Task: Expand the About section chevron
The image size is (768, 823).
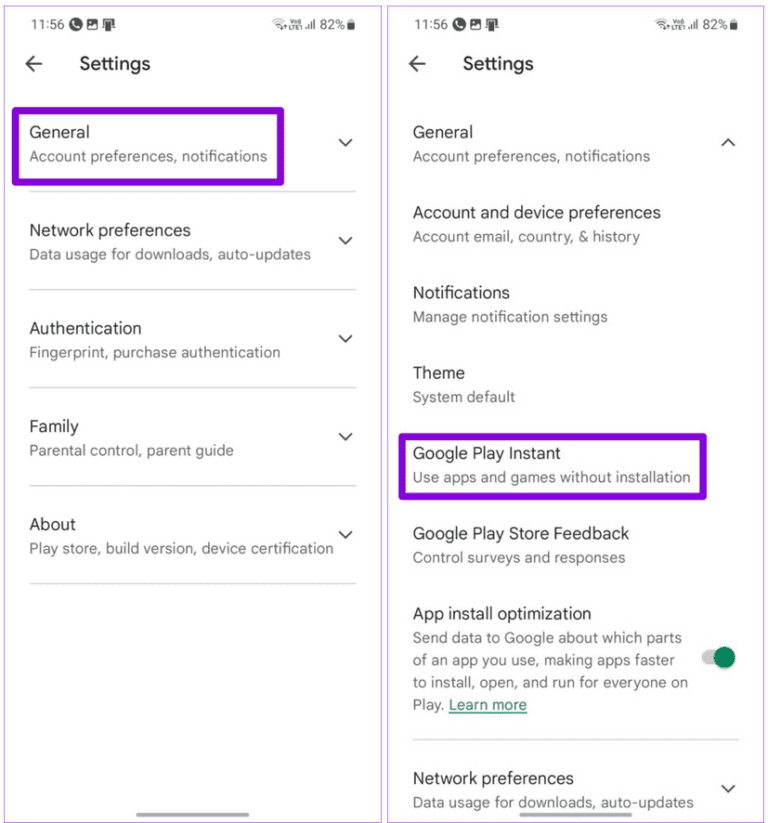Action: pos(345,535)
